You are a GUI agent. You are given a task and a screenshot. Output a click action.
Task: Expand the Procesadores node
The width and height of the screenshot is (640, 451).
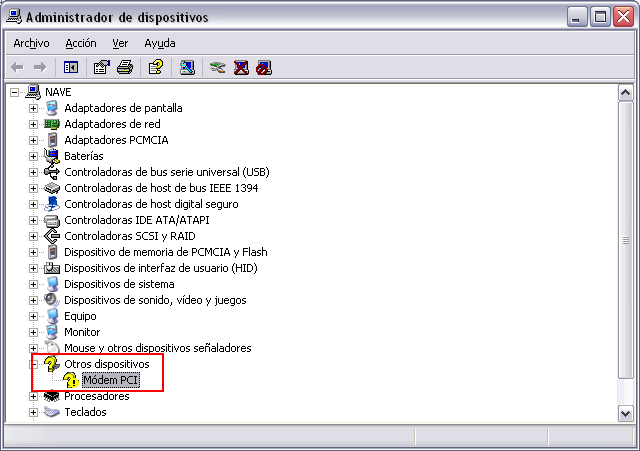click(x=33, y=396)
